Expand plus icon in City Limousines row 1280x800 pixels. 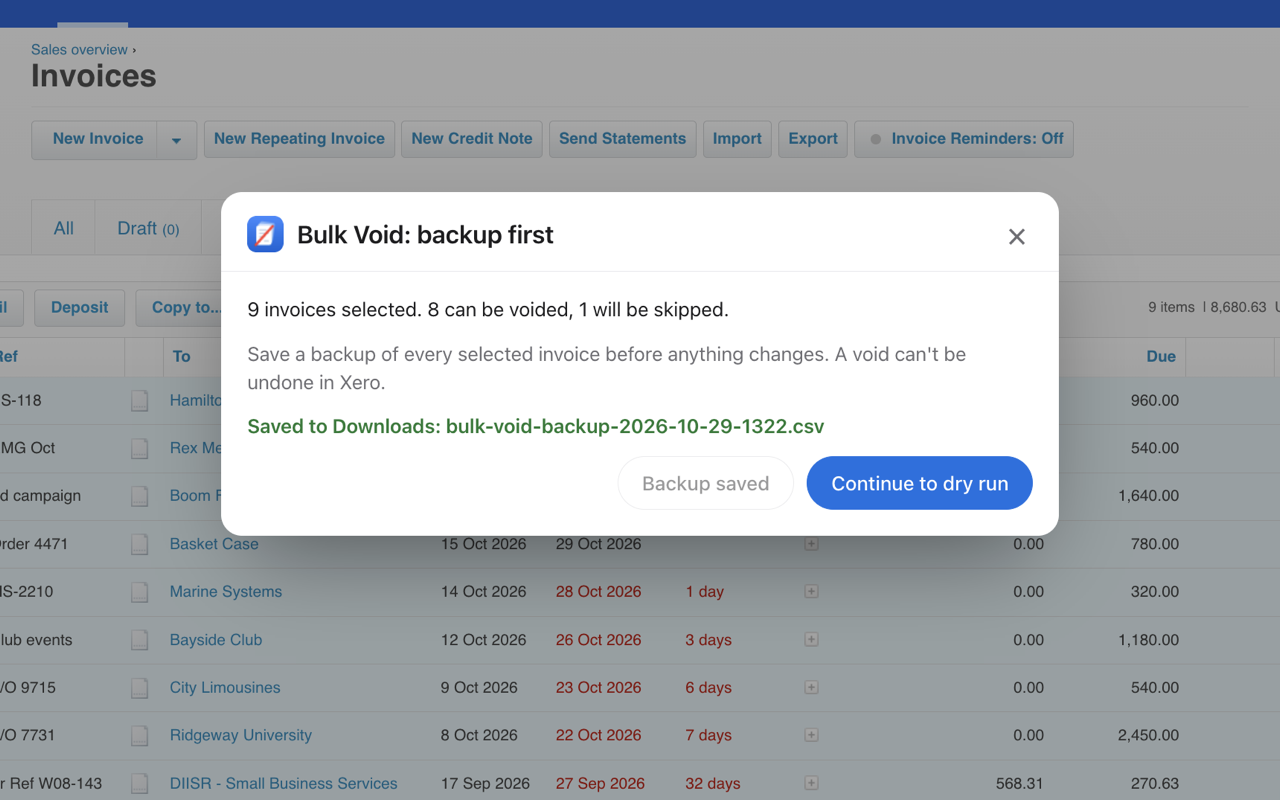point(811,688)
